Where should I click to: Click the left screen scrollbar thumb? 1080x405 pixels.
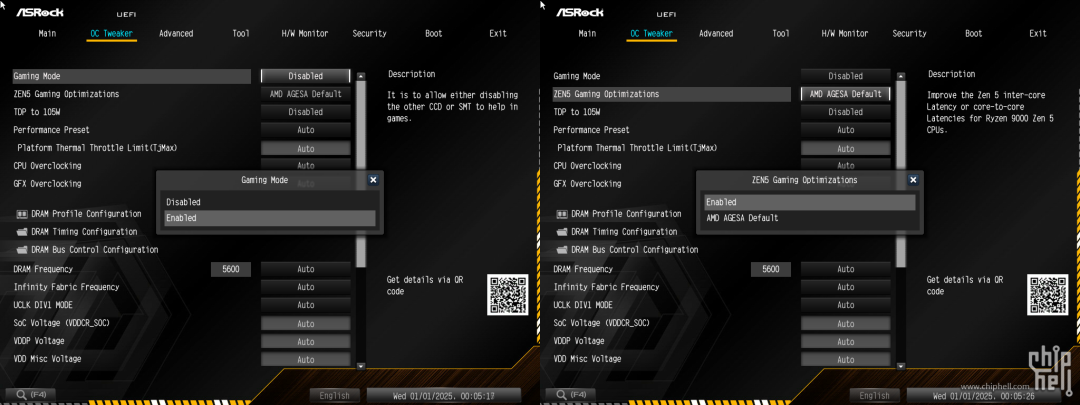click(361, 175)
